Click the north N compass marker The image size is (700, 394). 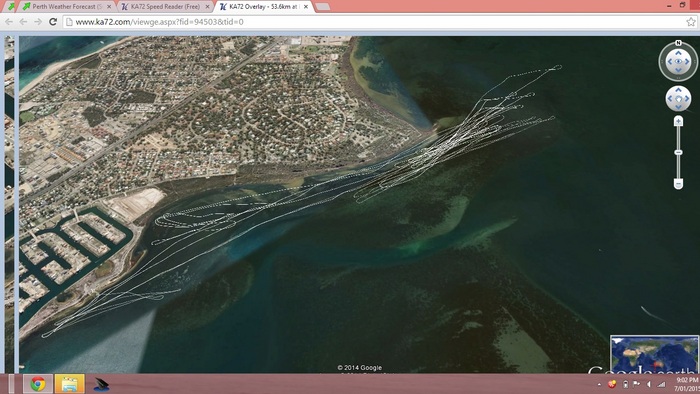[678, 43]
